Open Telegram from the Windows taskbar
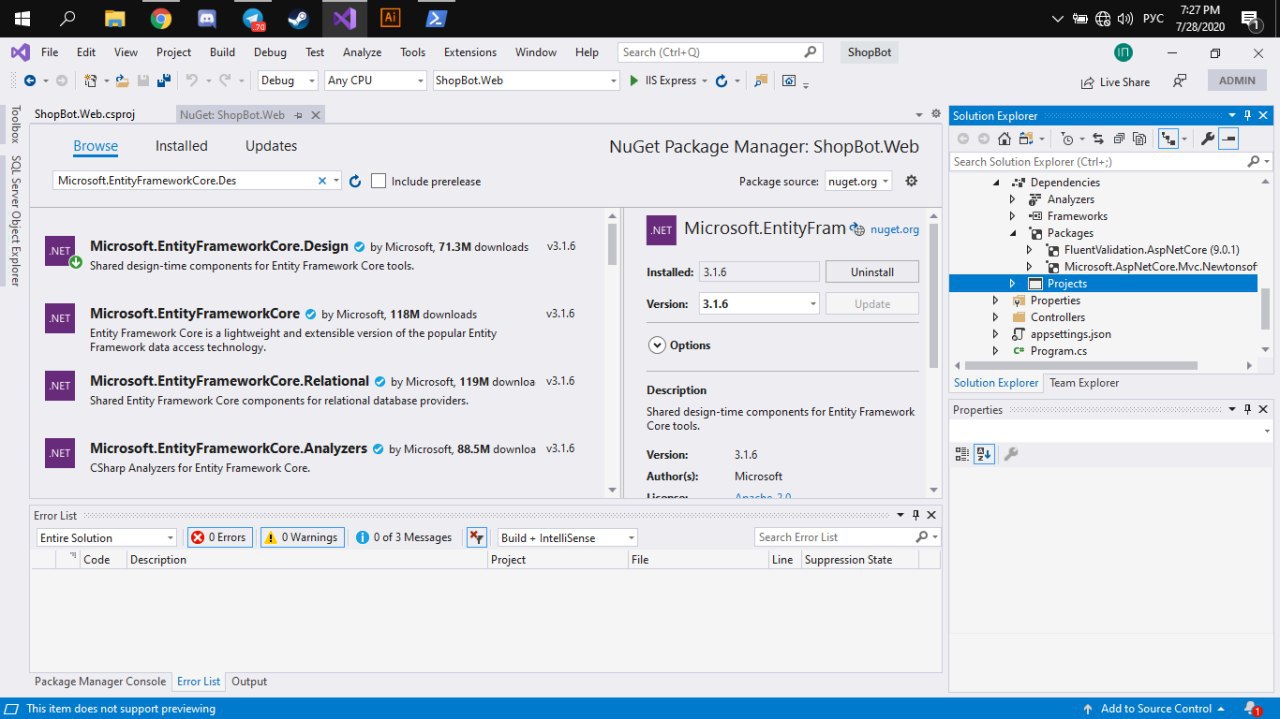The image size is (1280, 719). click(253, 18)
